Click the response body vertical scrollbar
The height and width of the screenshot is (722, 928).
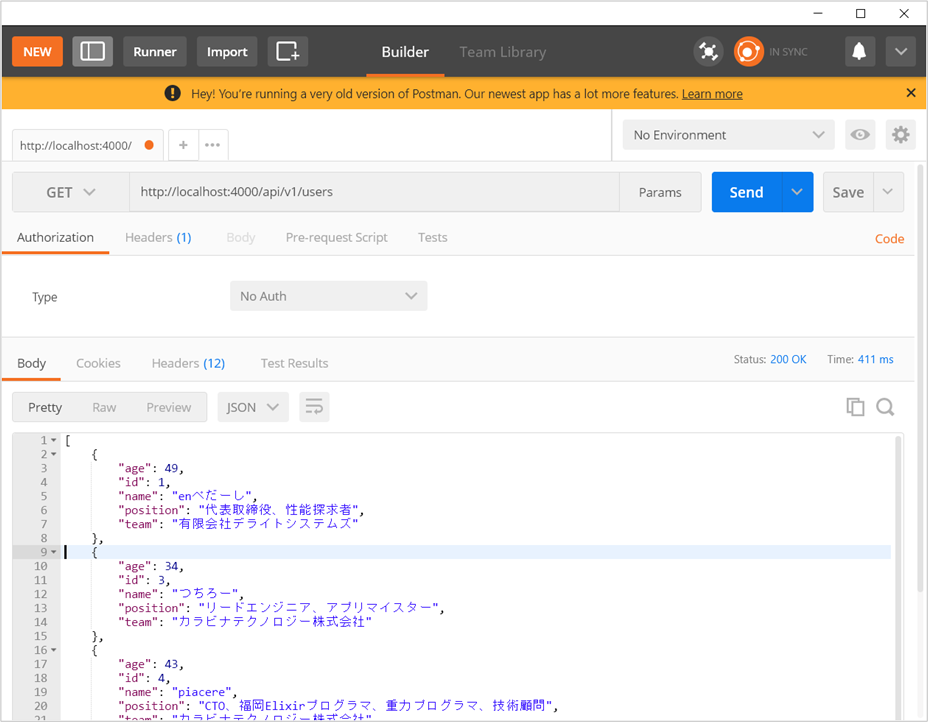tap(898, 576)
